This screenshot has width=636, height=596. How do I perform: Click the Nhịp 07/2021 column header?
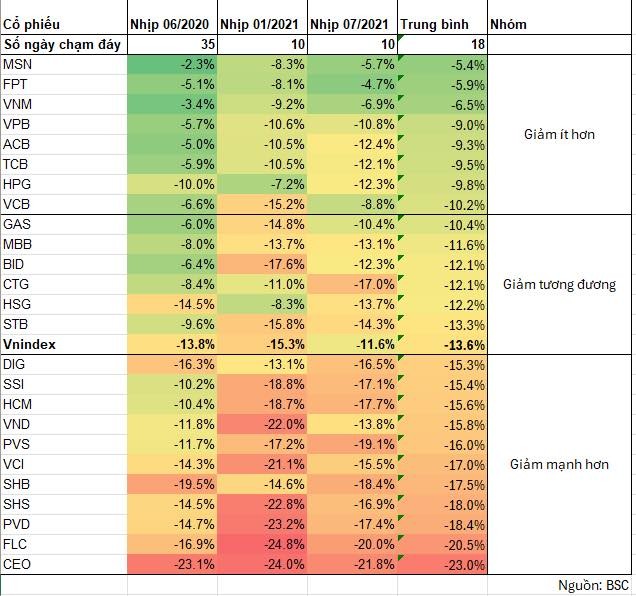click(x=352, y=22)
